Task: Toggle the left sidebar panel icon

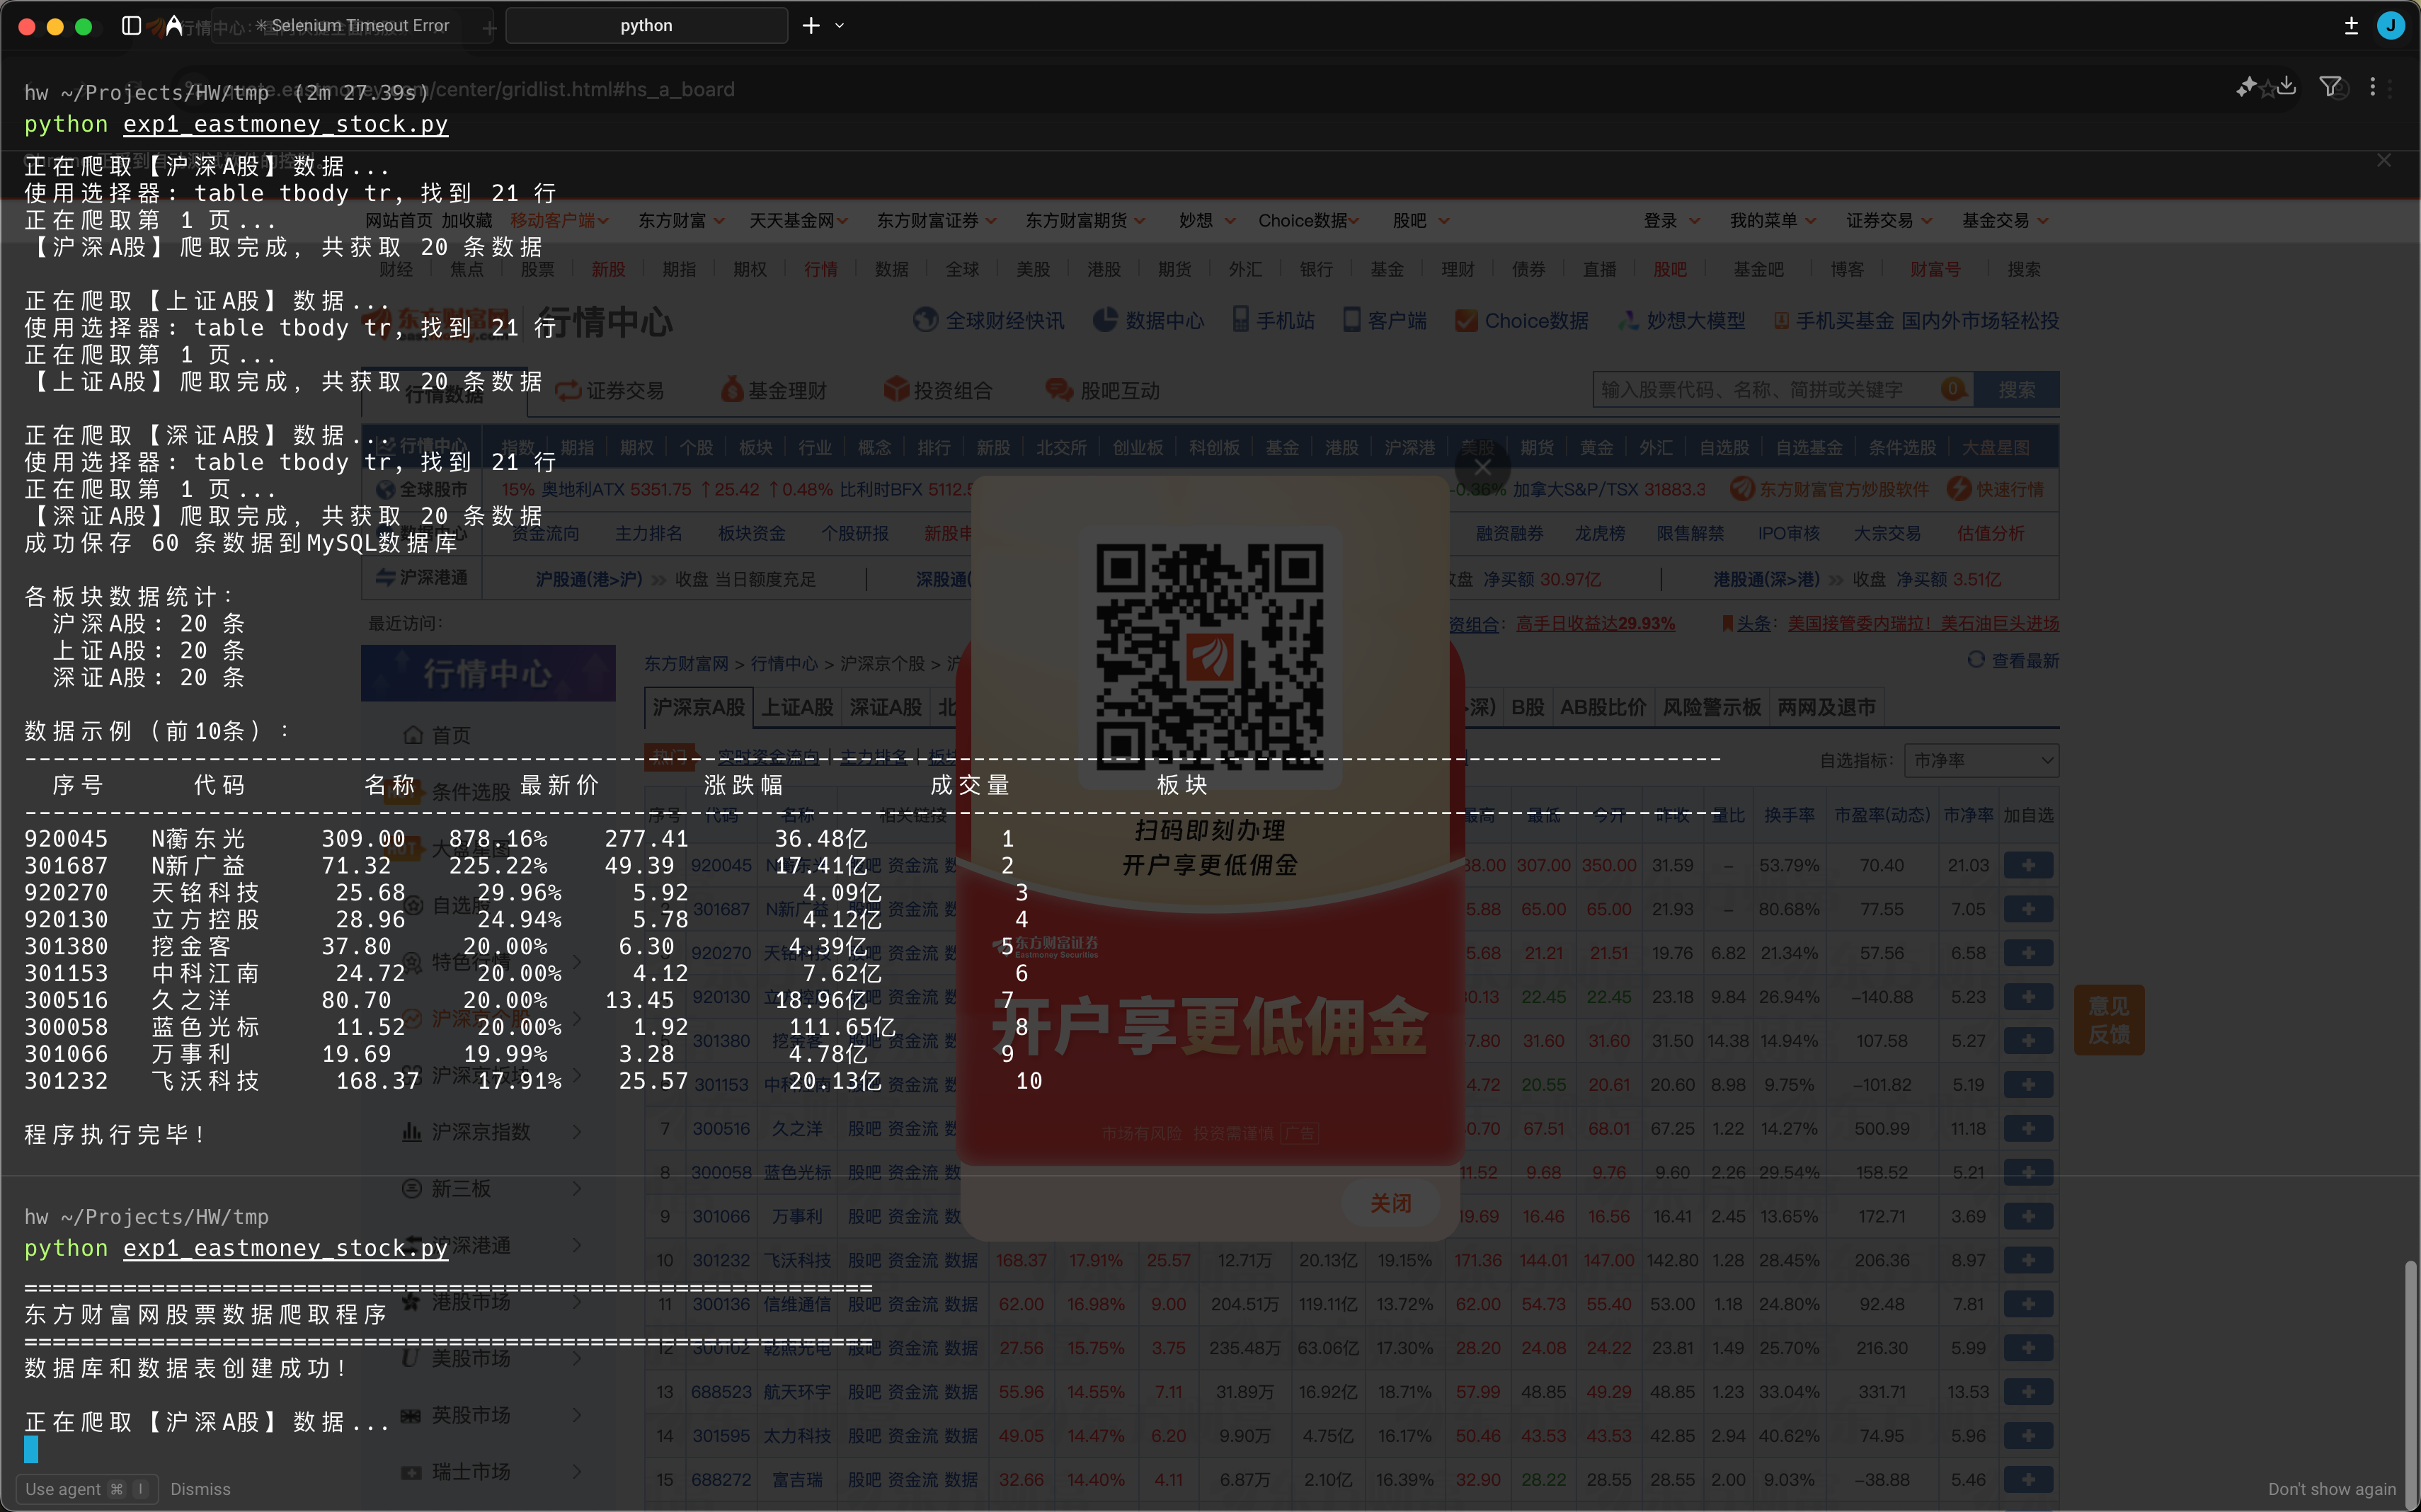Action: pyautogui.click(x=131, y=25)
